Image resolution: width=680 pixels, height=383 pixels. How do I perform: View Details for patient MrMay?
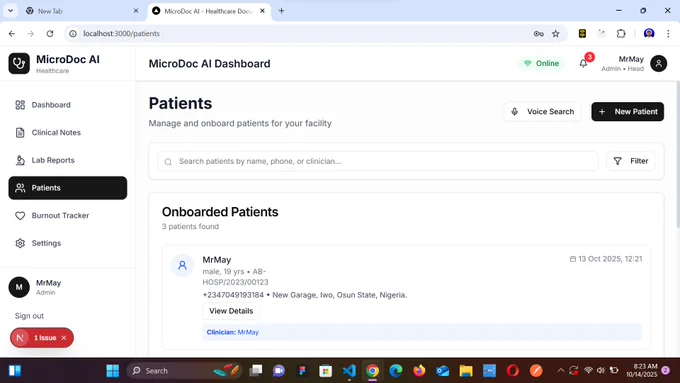[231, 311]
